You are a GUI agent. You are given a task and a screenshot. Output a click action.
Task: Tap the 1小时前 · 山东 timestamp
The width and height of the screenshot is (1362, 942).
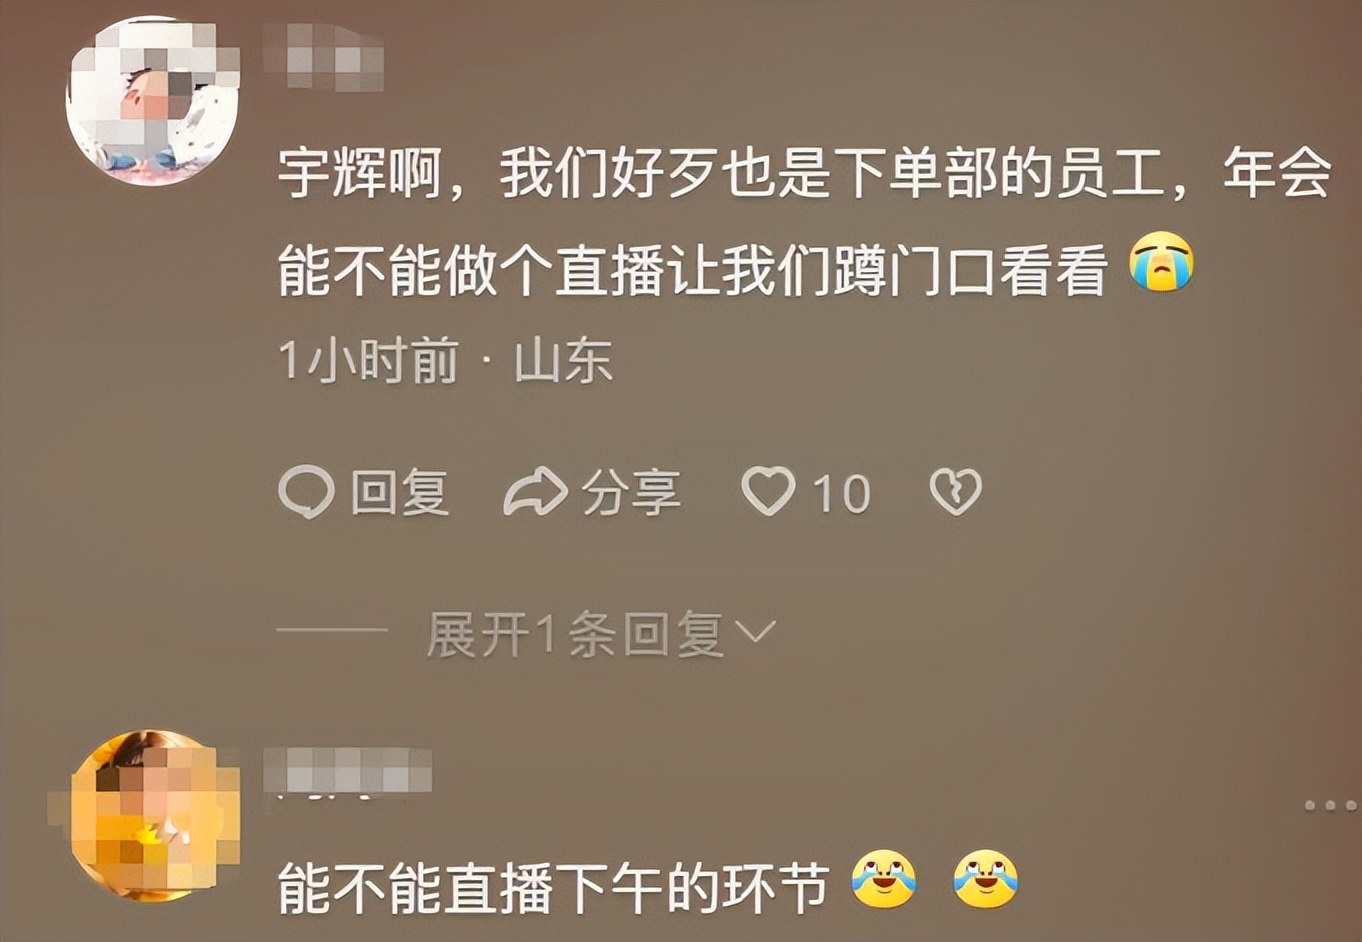445,361
